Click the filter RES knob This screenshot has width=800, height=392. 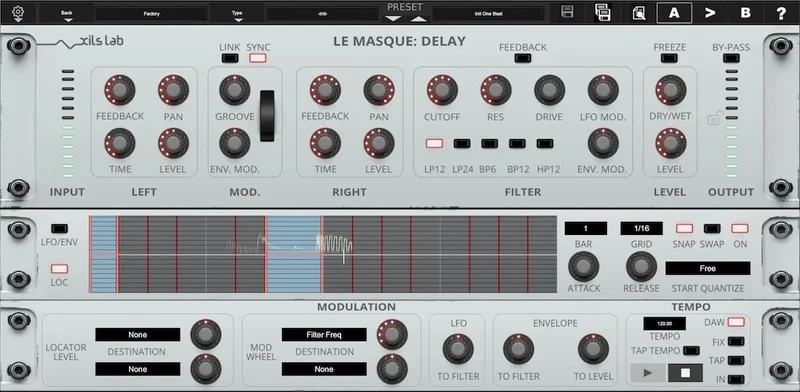[x=495, y=90]
